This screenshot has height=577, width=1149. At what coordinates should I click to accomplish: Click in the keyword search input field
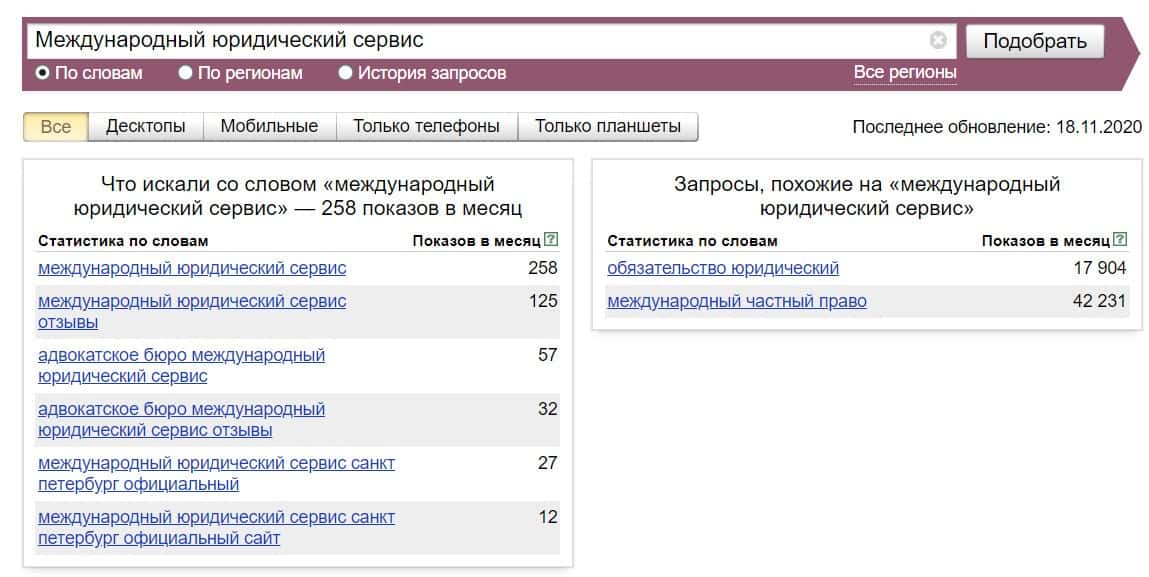tap(480, 41)
